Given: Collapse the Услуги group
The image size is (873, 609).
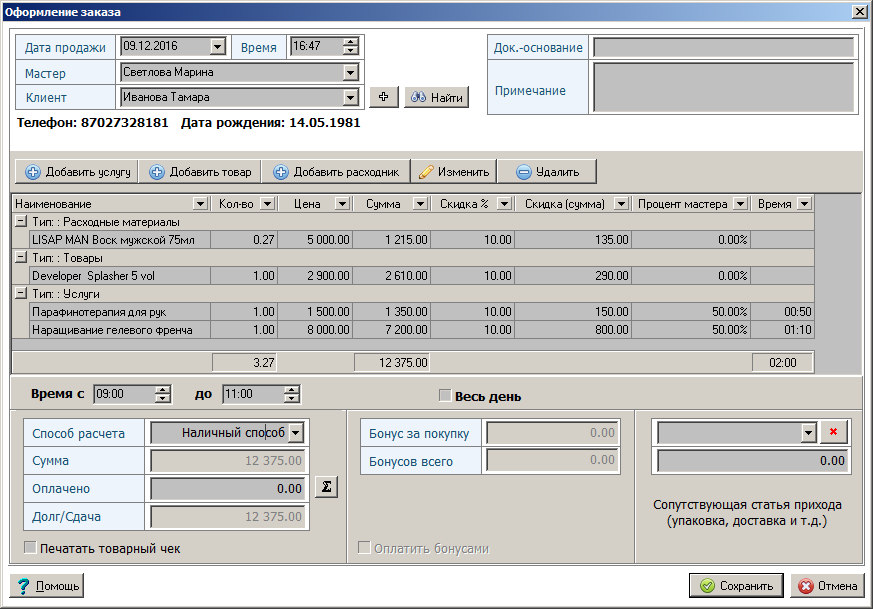Looking at the screenshot, I should tap(21, 293).
